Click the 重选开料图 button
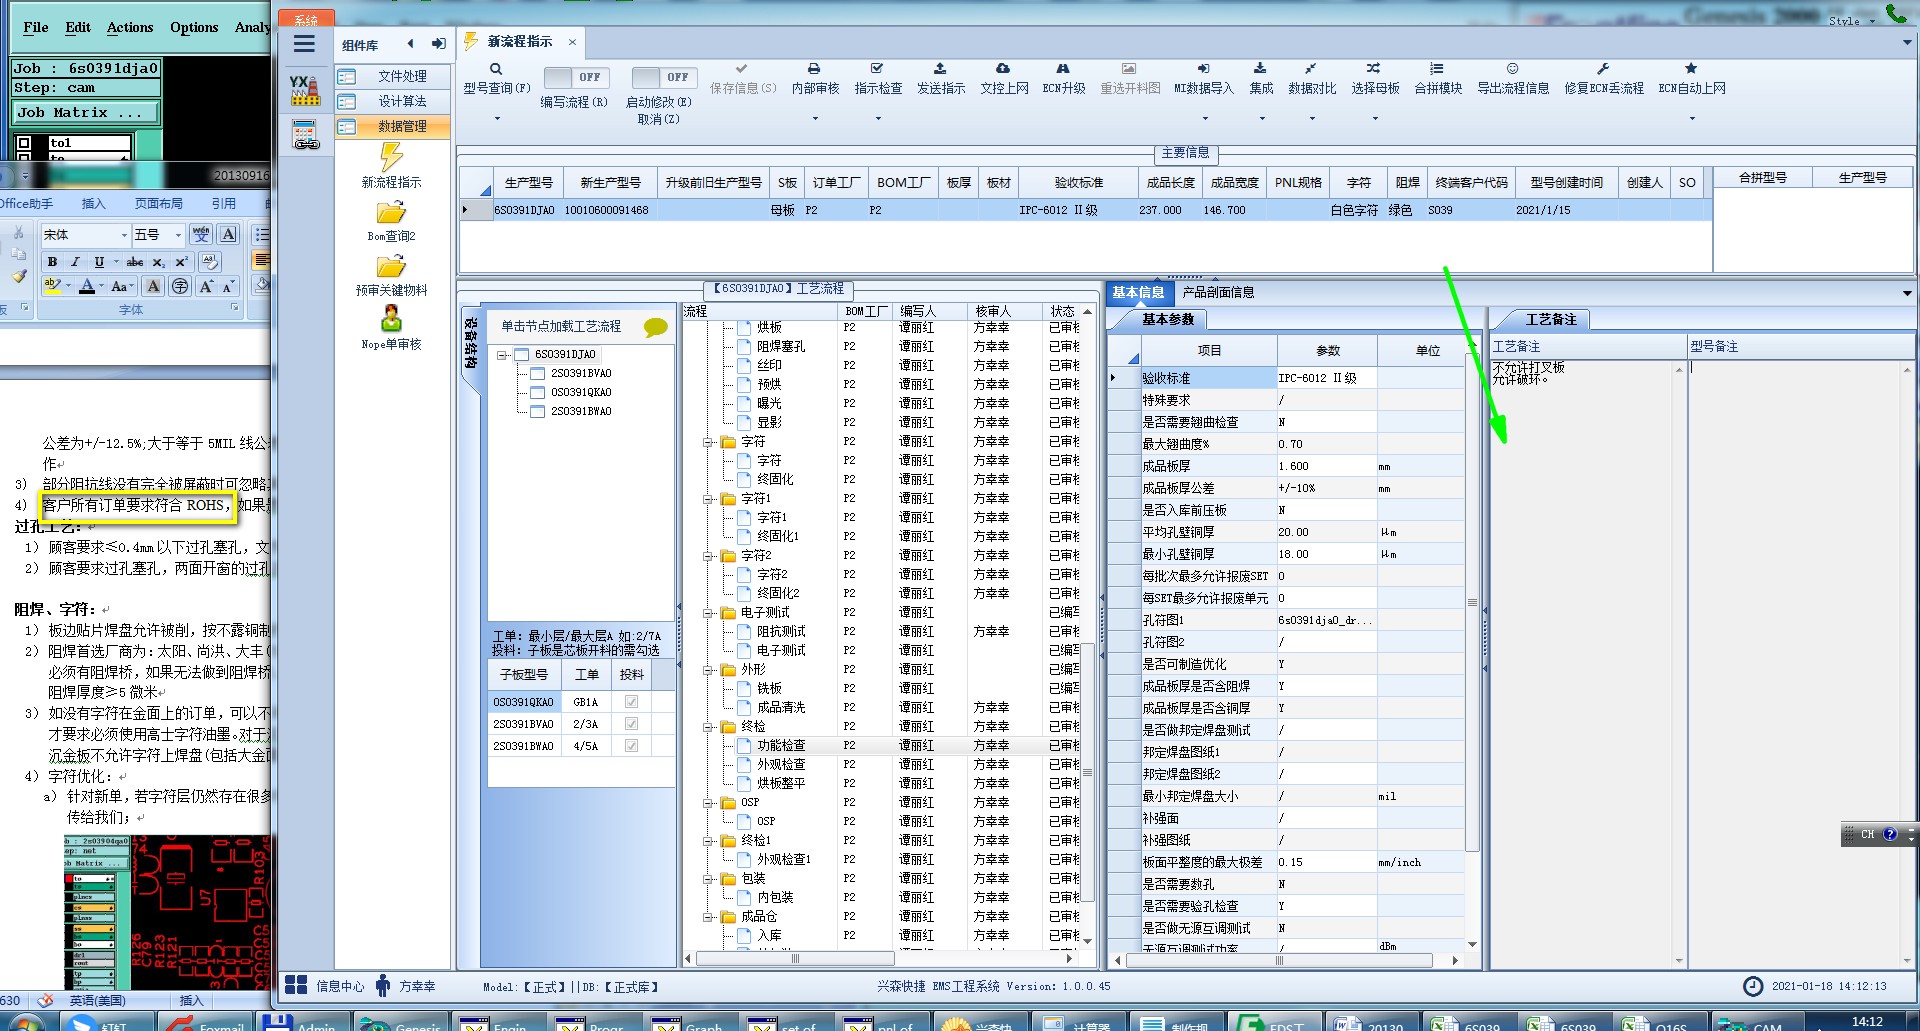This screenshot has width=1920, height=1031. pyautogui.click(x=1130, y=79)
